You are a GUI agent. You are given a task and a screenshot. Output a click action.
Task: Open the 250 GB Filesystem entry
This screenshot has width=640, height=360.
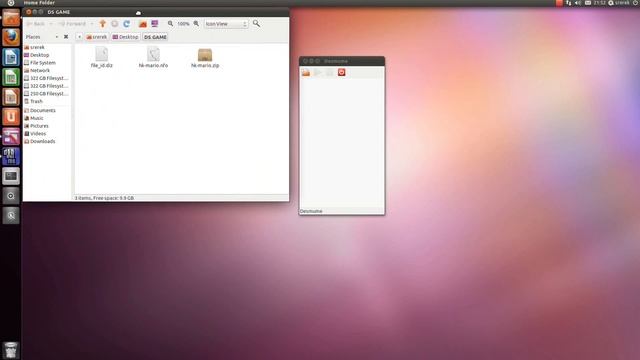[x=47, y=93]
